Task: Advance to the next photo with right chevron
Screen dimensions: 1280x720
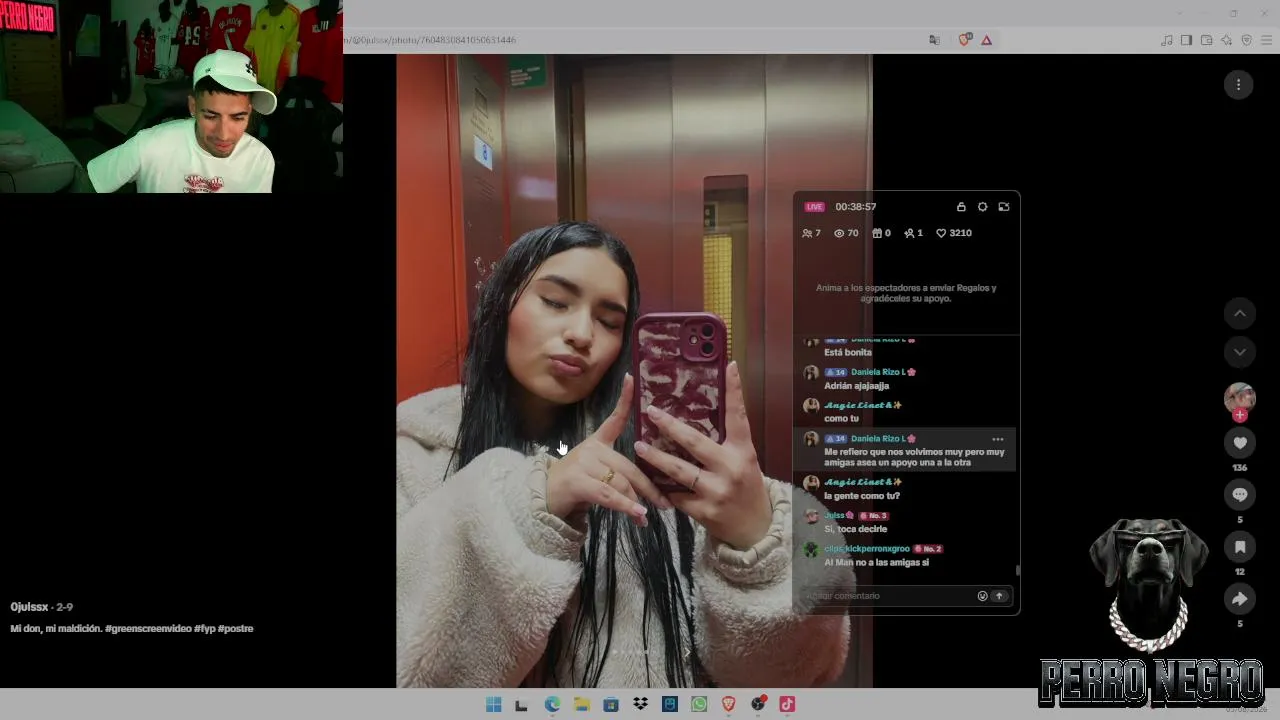Action: pyautogui.click(x=687, y=652)
